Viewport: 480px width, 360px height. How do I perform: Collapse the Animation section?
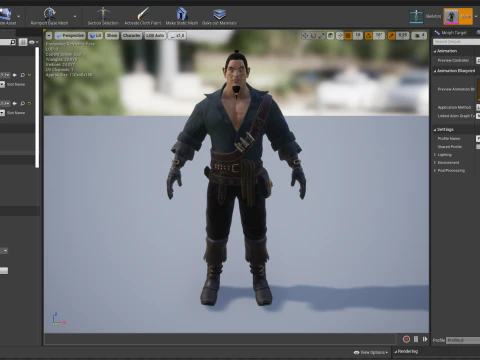(x=435, y=51)
